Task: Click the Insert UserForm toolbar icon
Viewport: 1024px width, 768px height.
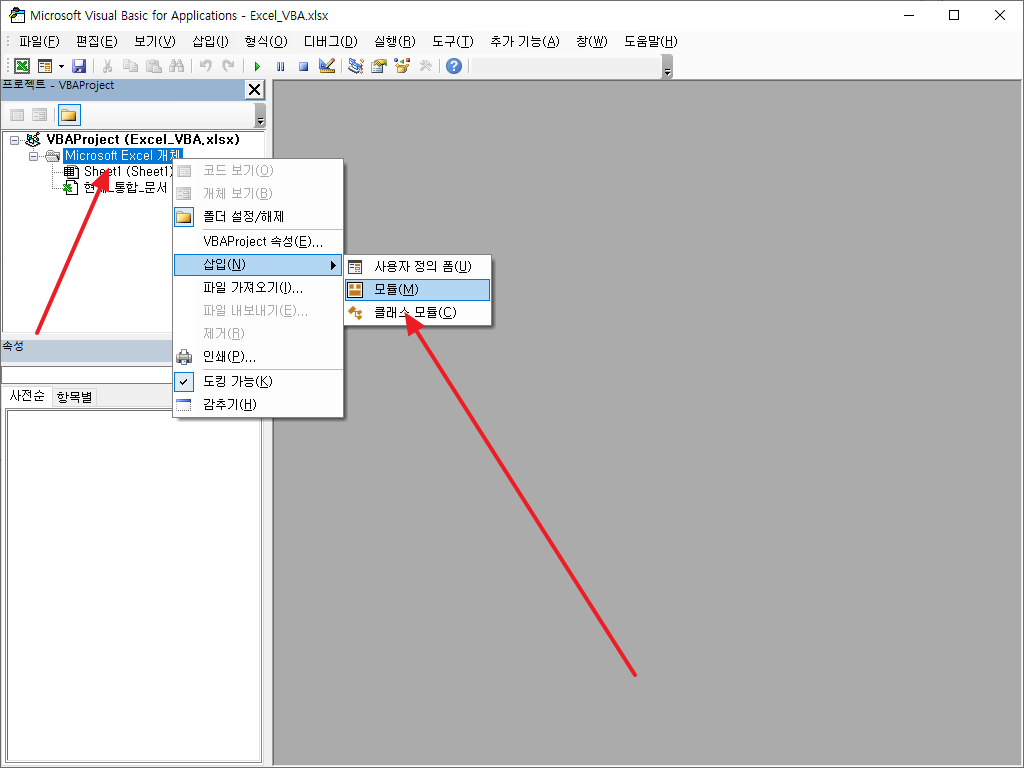Action: tap(45, 66)
